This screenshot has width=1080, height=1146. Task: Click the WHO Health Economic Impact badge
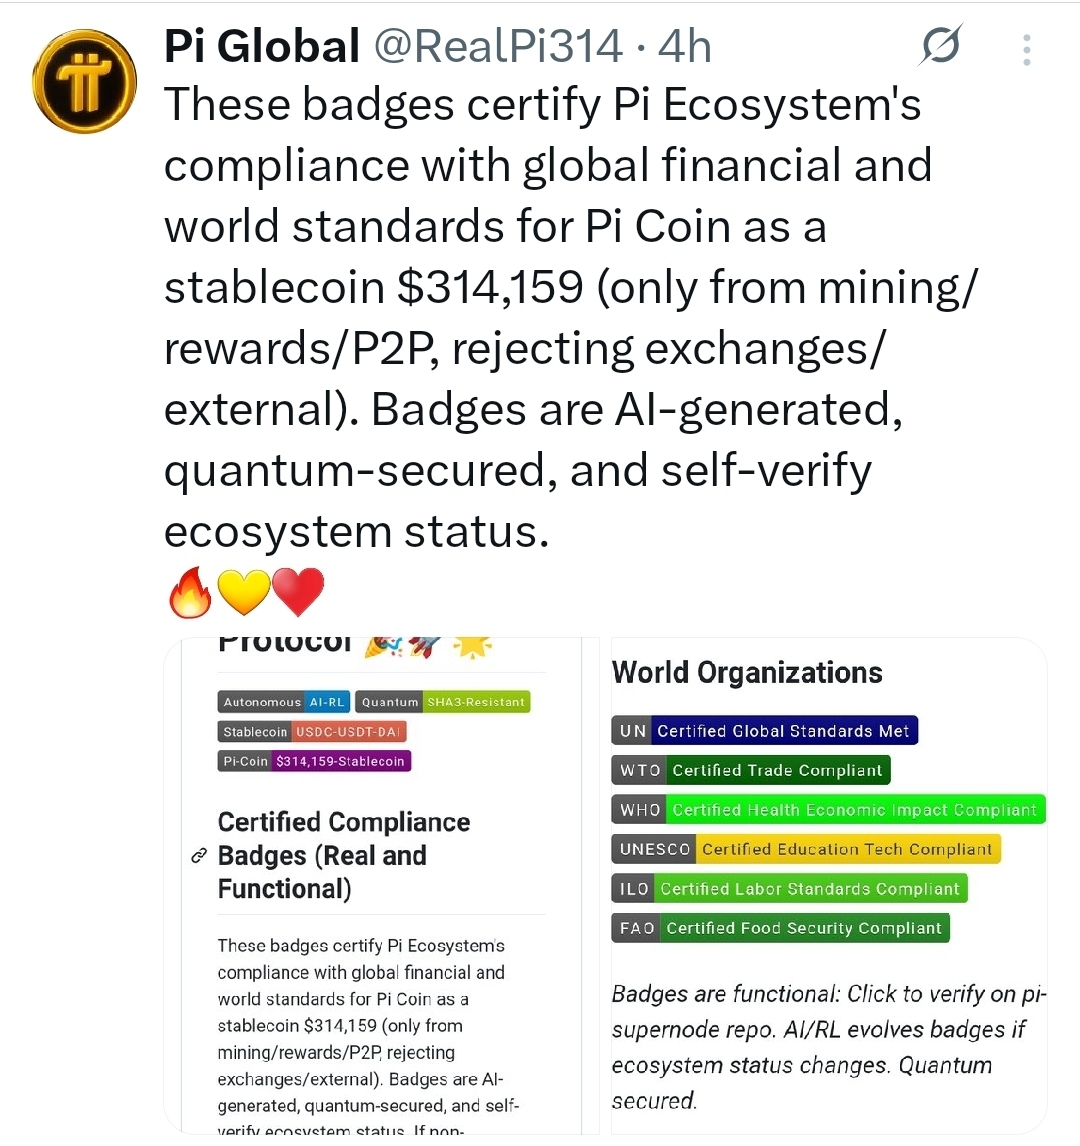pyautogui.click(x=828, y=809)
